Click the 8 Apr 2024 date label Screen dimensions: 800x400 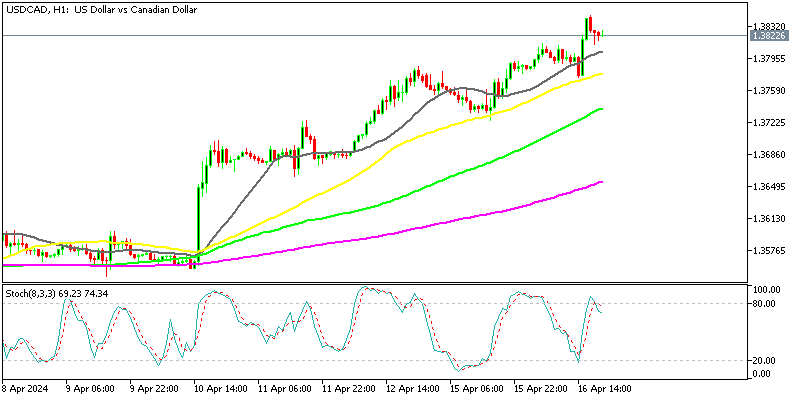[x=27, y=388]
